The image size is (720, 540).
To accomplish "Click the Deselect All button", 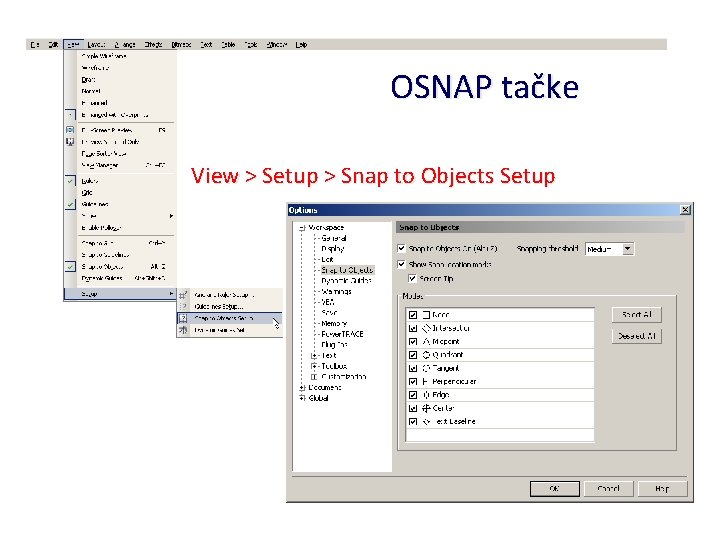I will [636, 336].
